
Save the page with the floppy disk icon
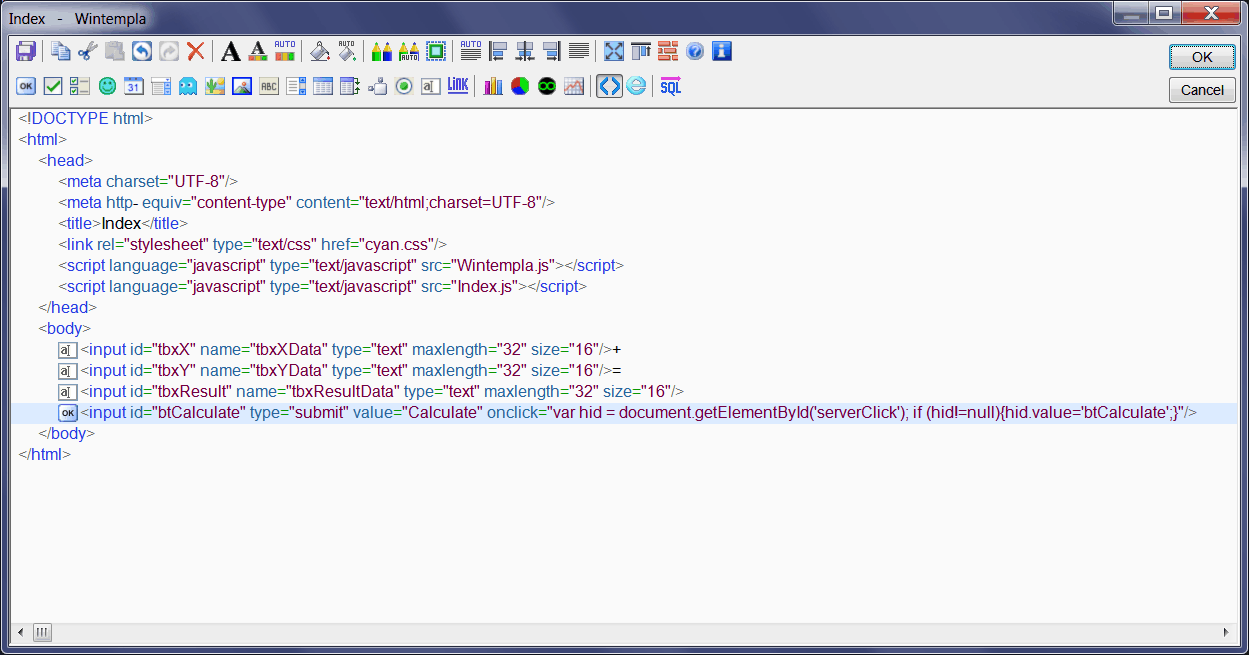coord(26,51)
